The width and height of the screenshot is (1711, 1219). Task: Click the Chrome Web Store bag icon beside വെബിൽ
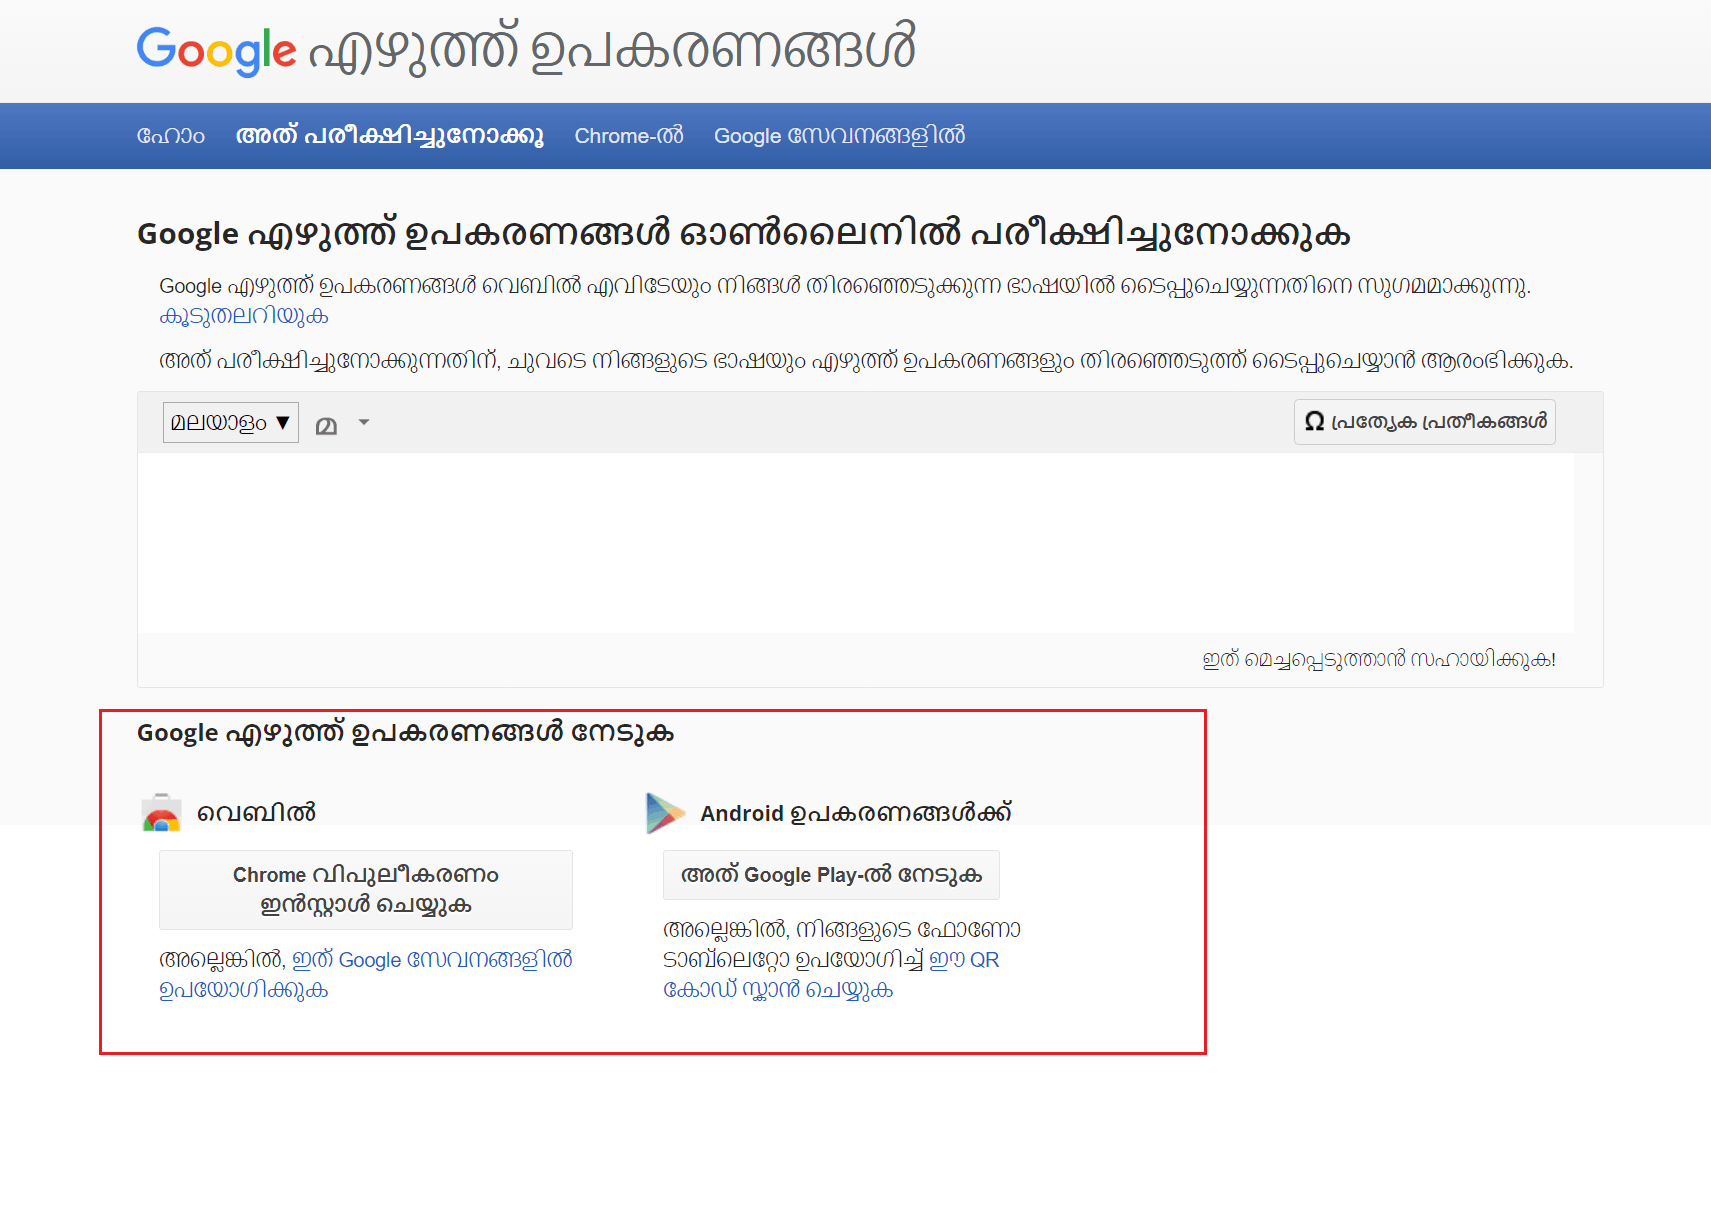160,813
